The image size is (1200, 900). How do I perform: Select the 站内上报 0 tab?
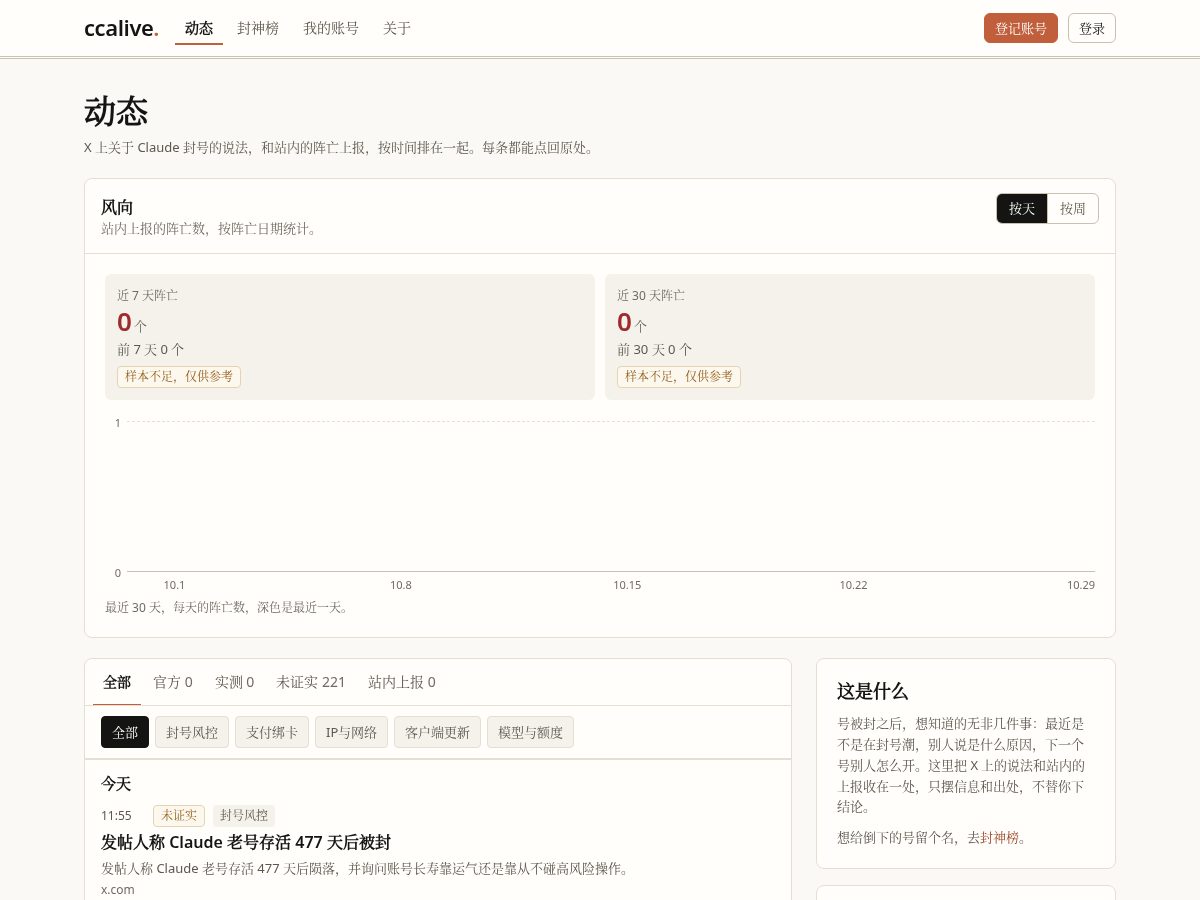[402, 682]
